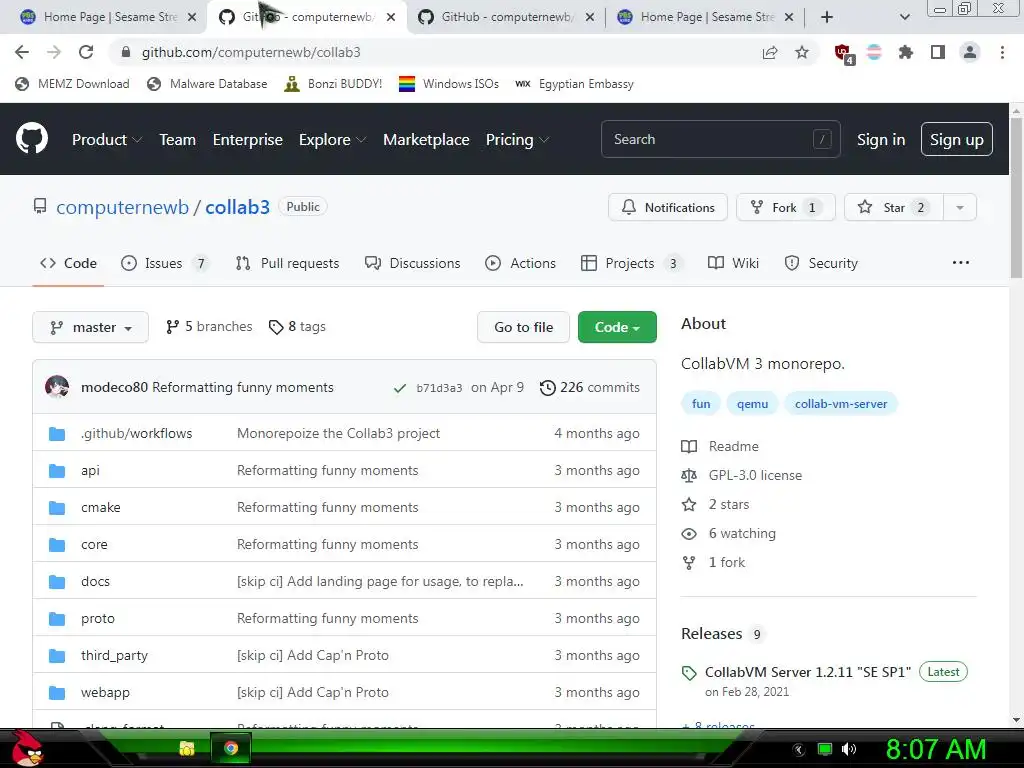Open the master branch dropdown
Viewport: 1024px width, 768px height.
pos(90,327)
